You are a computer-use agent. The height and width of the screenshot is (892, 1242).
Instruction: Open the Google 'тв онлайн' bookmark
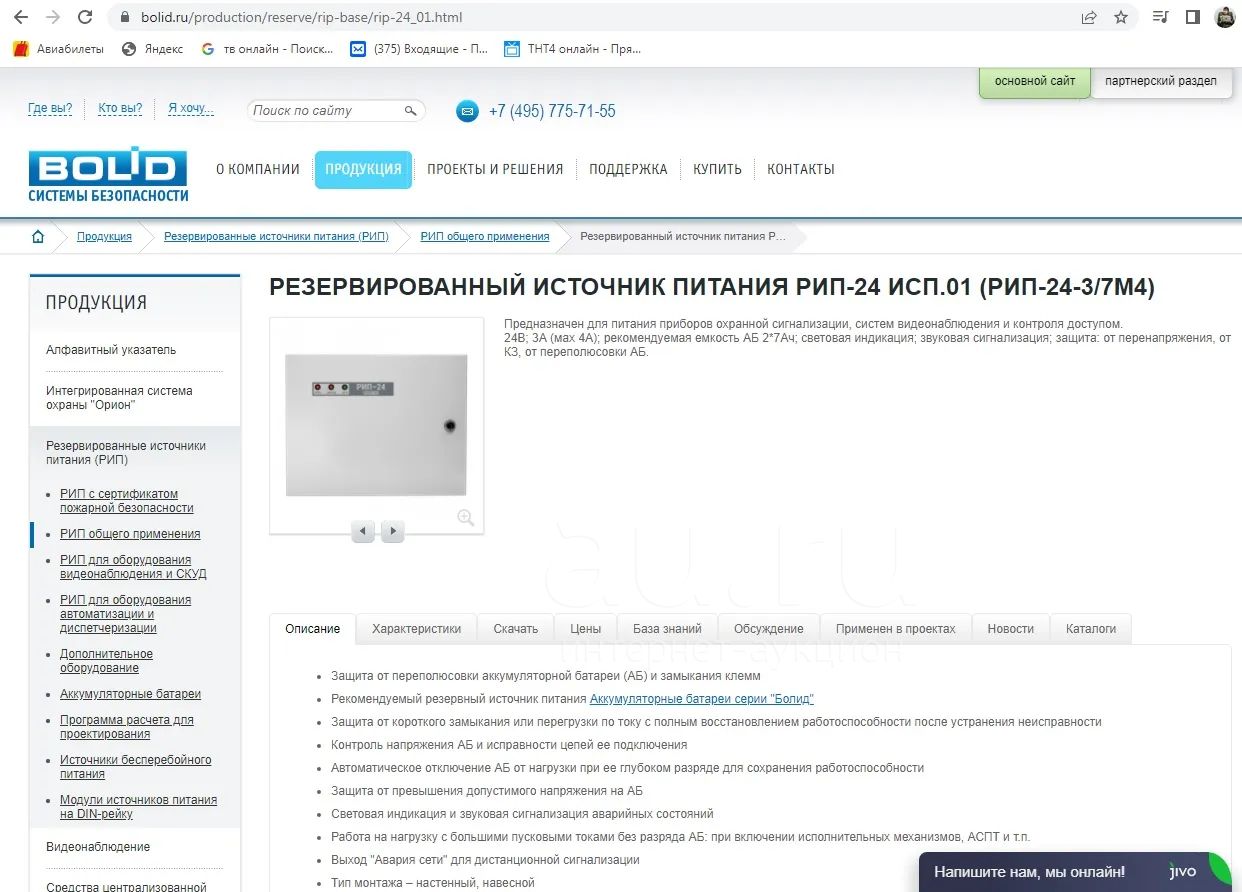point(267,49)
